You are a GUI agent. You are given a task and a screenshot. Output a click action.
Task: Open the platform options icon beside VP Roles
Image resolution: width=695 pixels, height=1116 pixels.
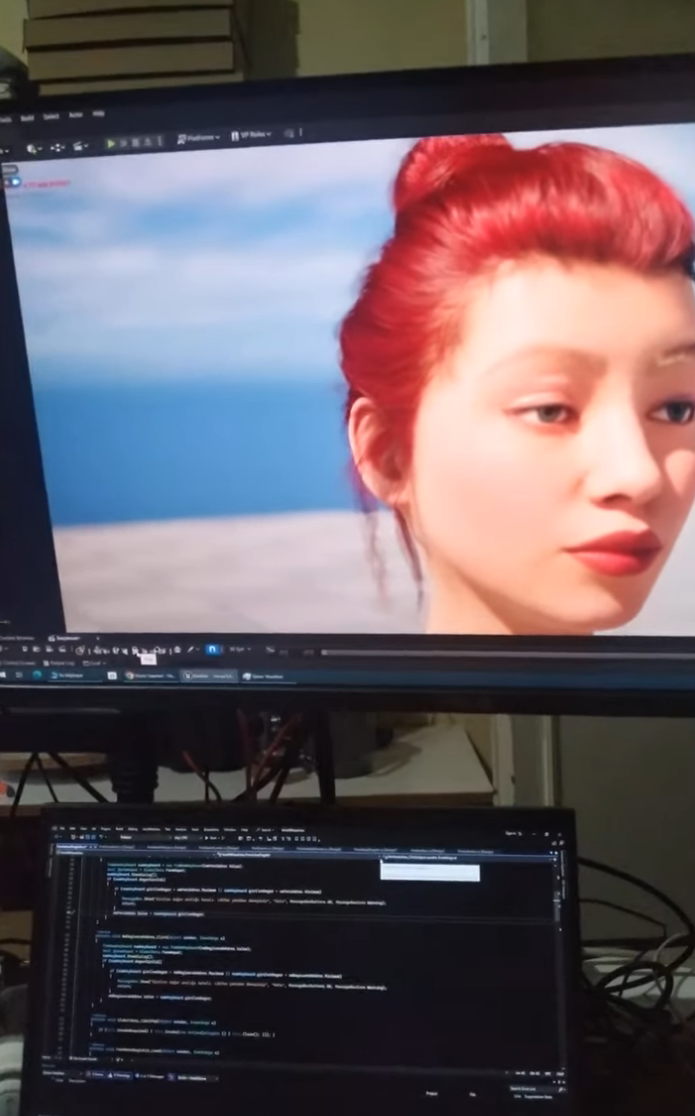291,132
